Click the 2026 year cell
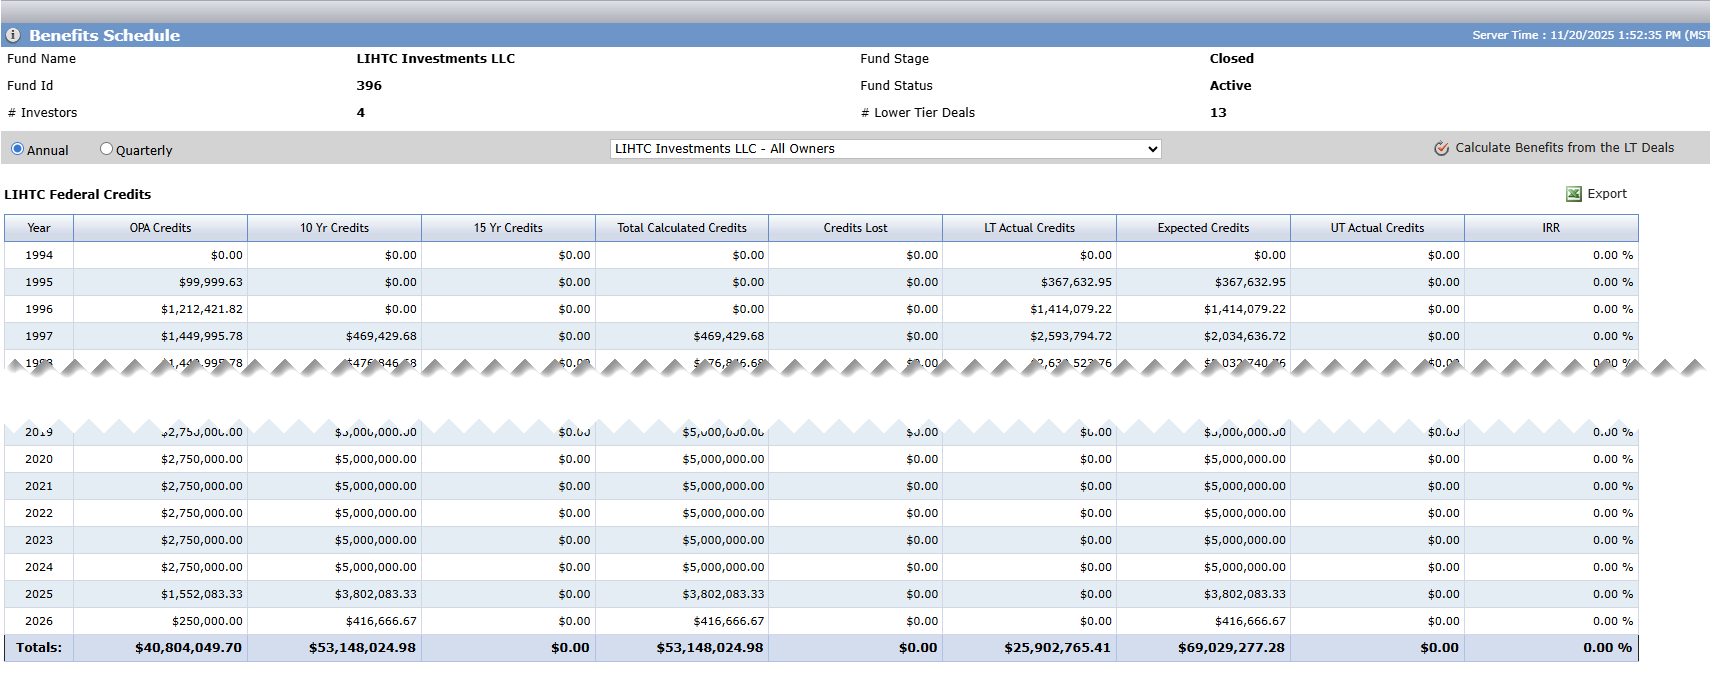Screen dimensions: 1710x679 [39, 621]
